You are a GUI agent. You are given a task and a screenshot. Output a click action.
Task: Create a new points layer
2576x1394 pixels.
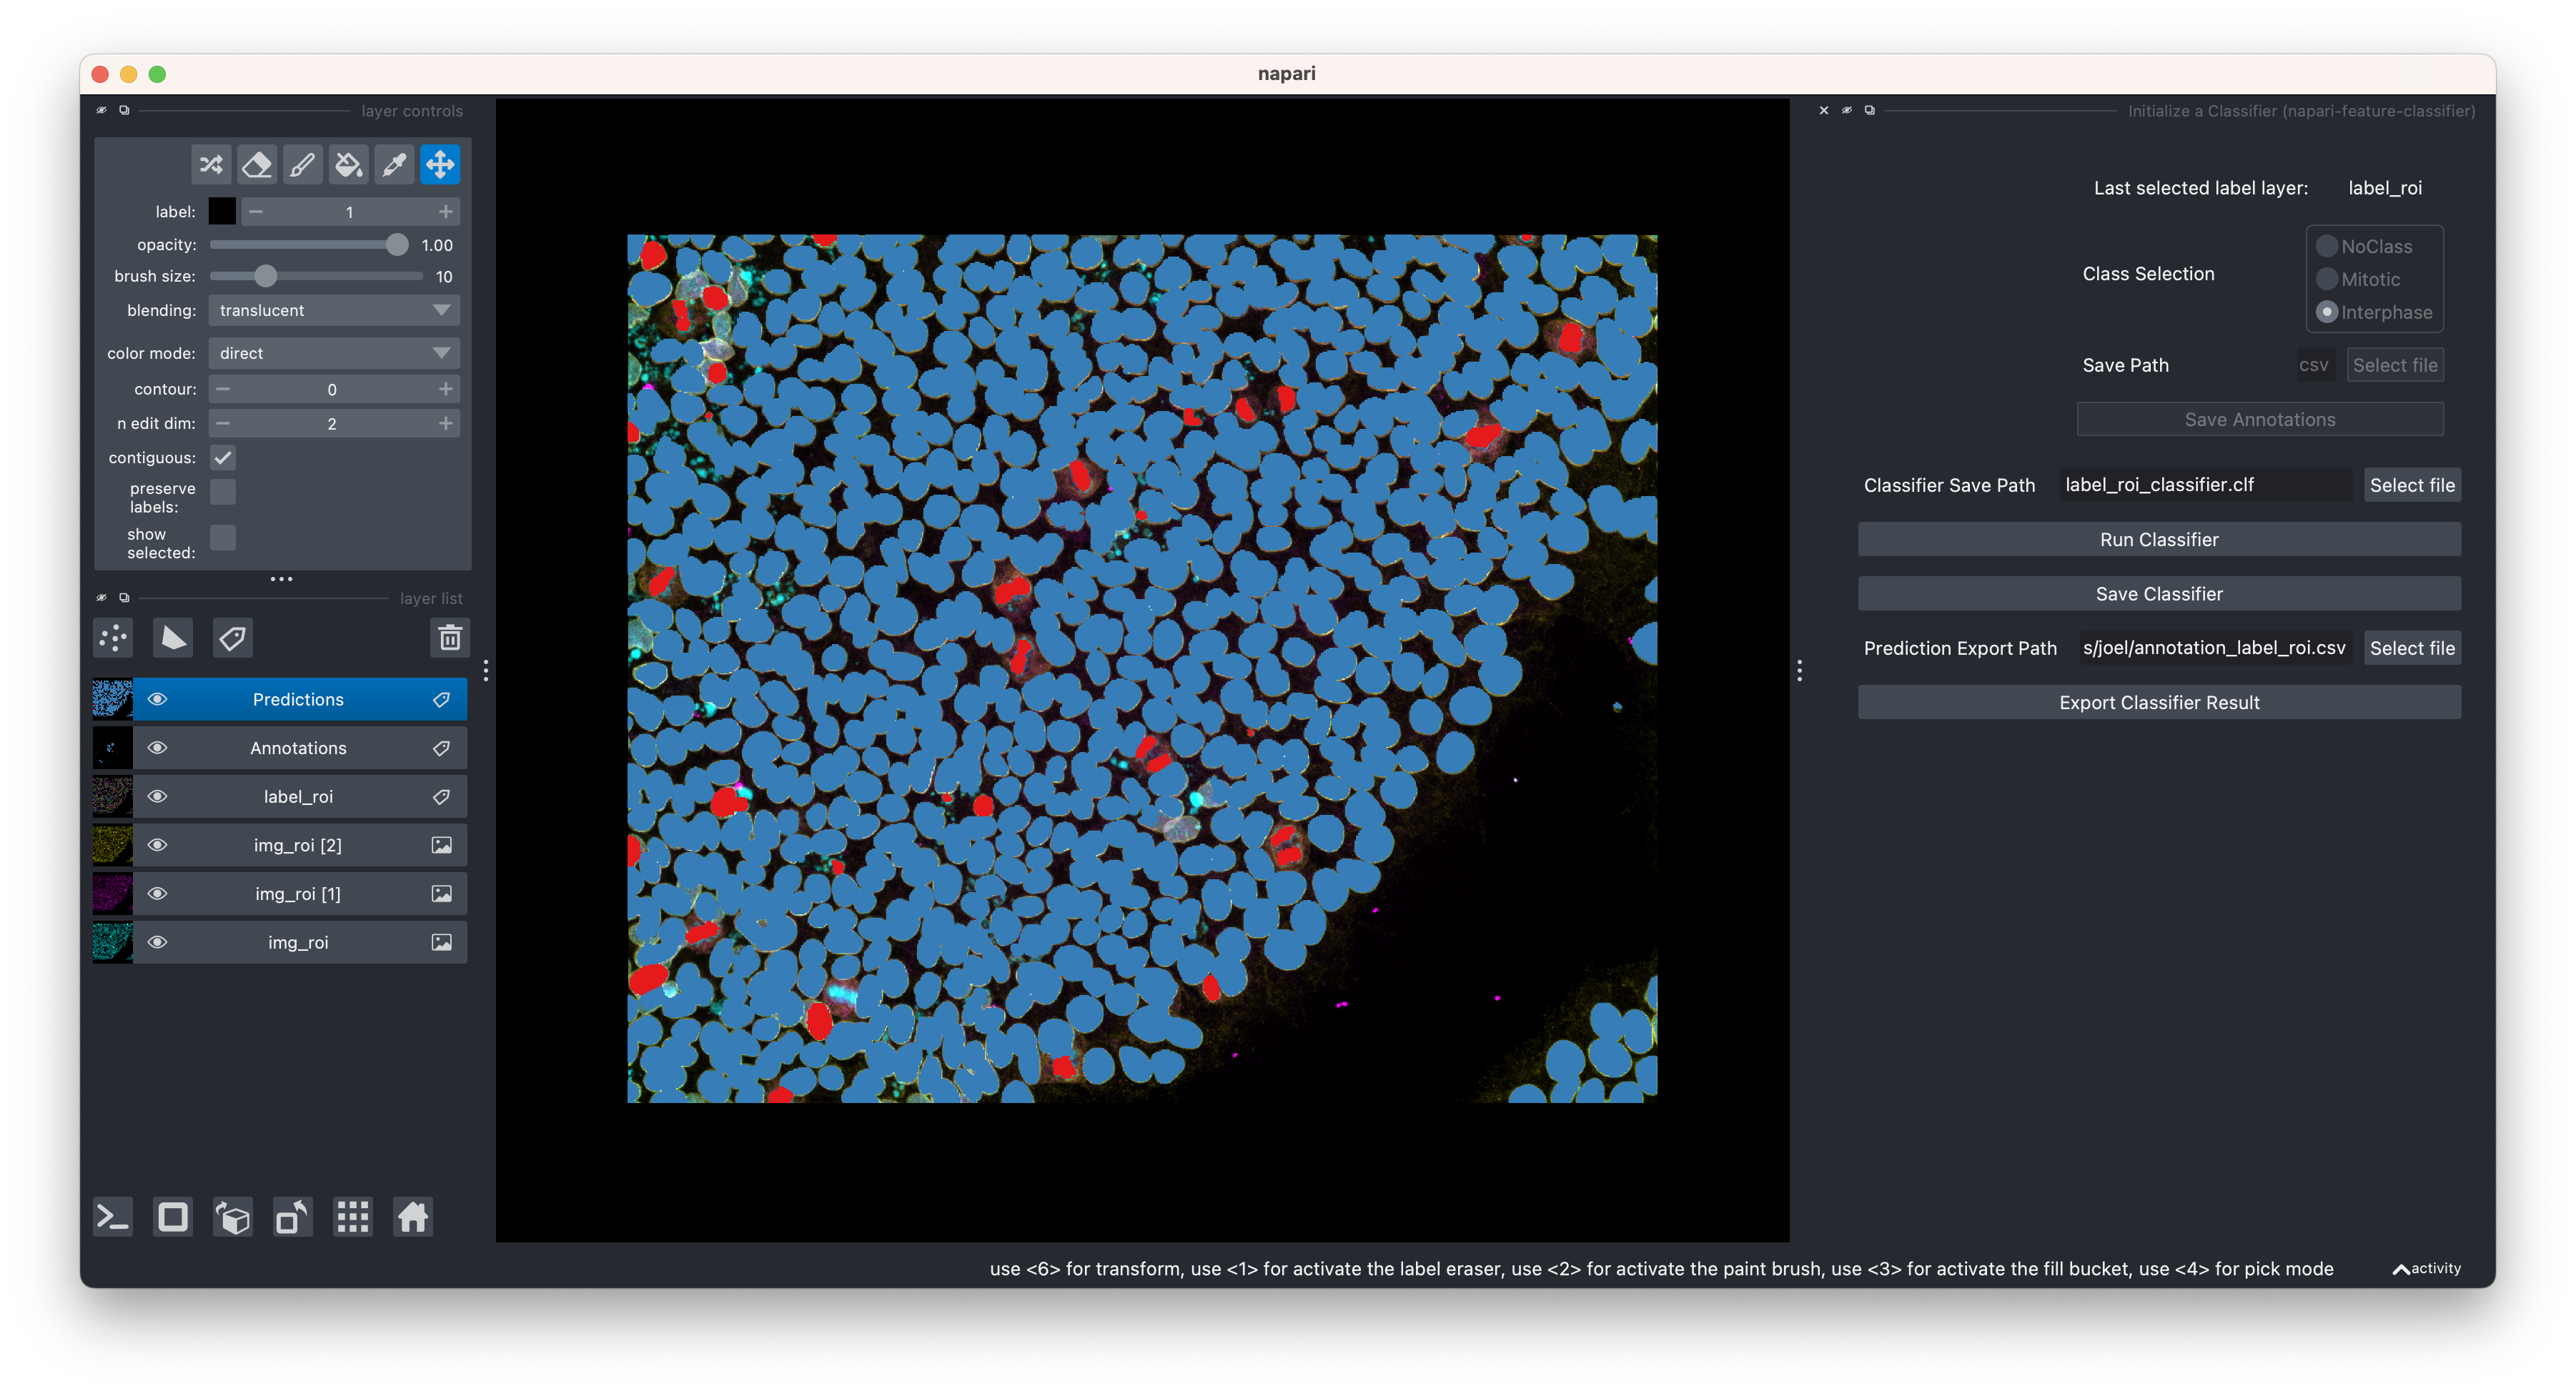click(112, 637)
